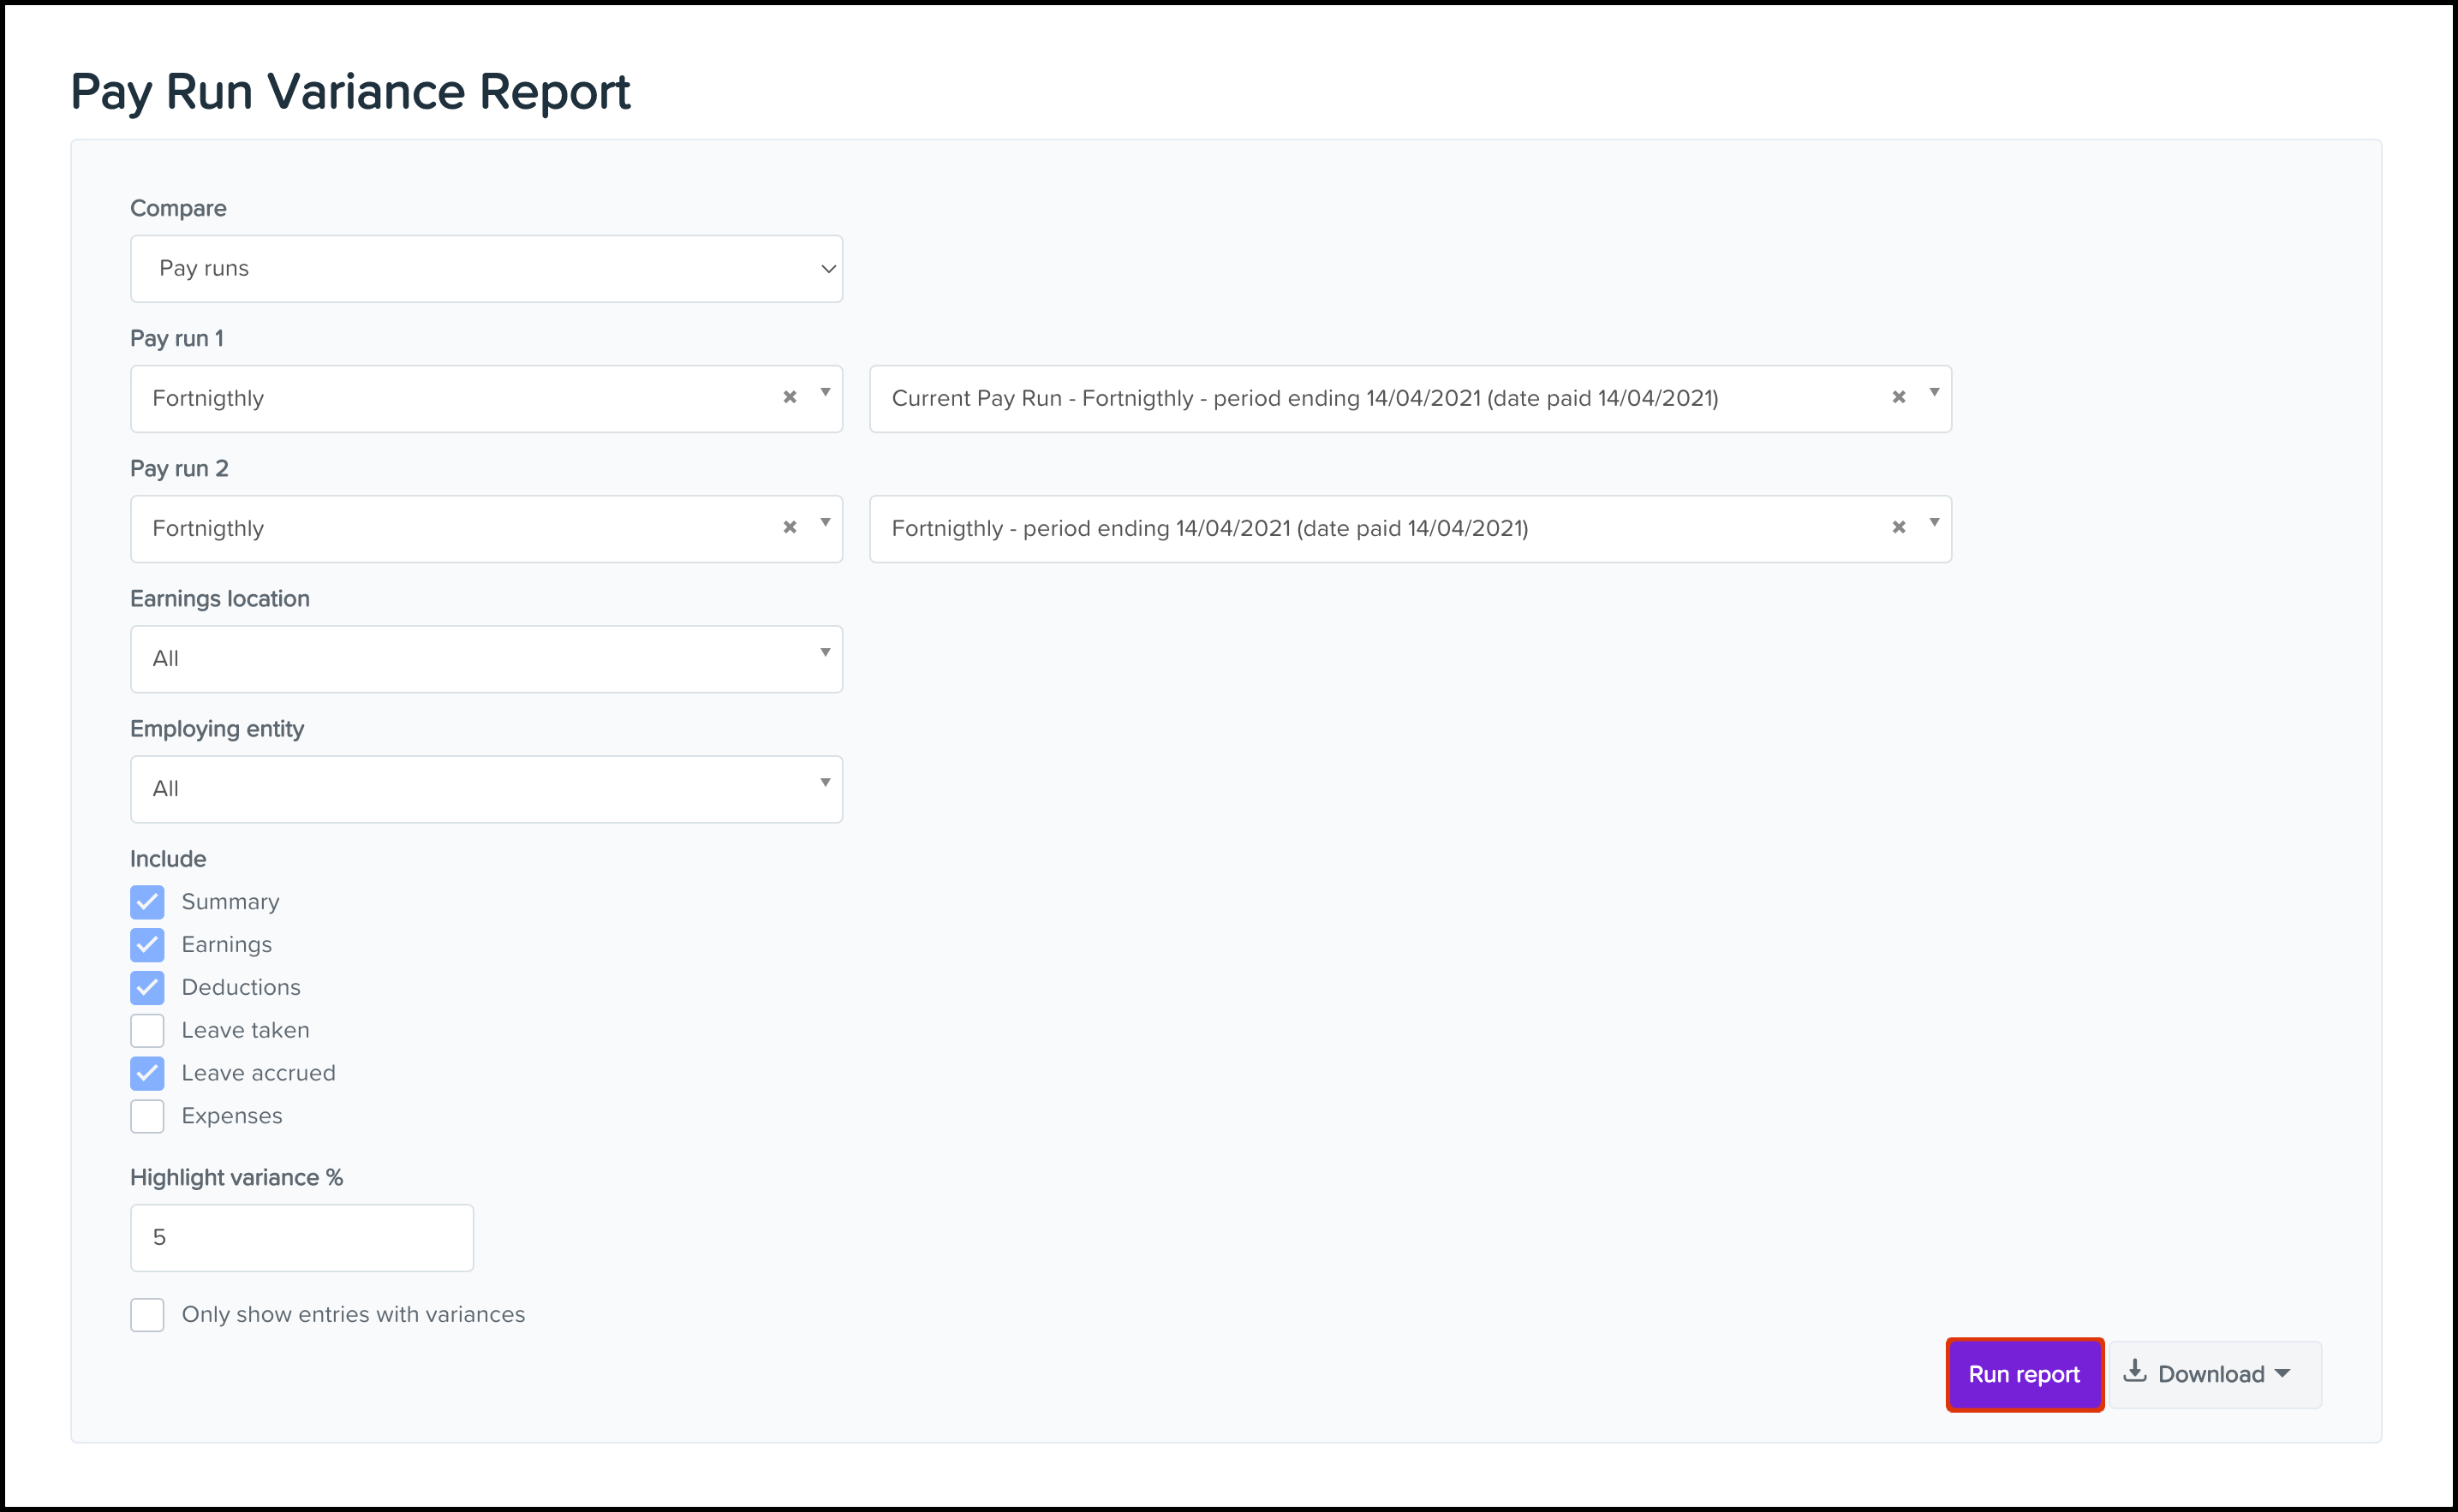Open Pay run 1 schedule dropdown arrow
Image resolution: width=2458 pixels, height=1512 pixels.
click(825, 393)
